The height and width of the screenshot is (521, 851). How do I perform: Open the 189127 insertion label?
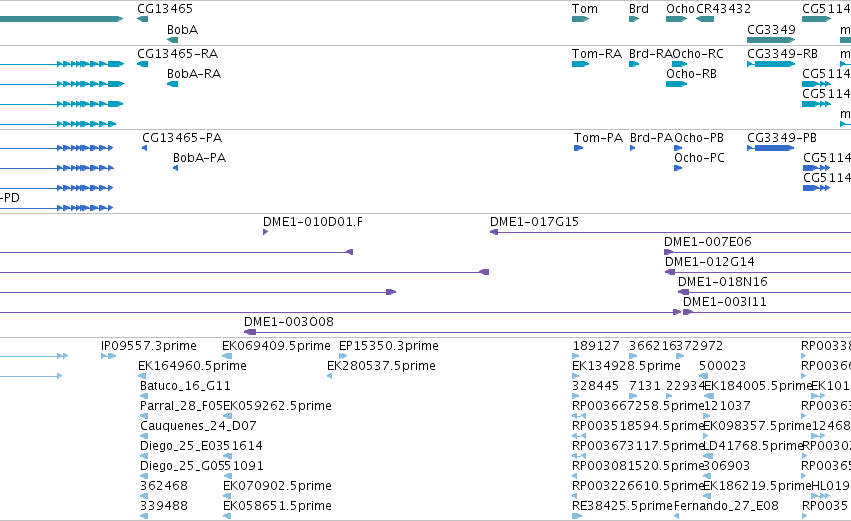coord(596,346)
